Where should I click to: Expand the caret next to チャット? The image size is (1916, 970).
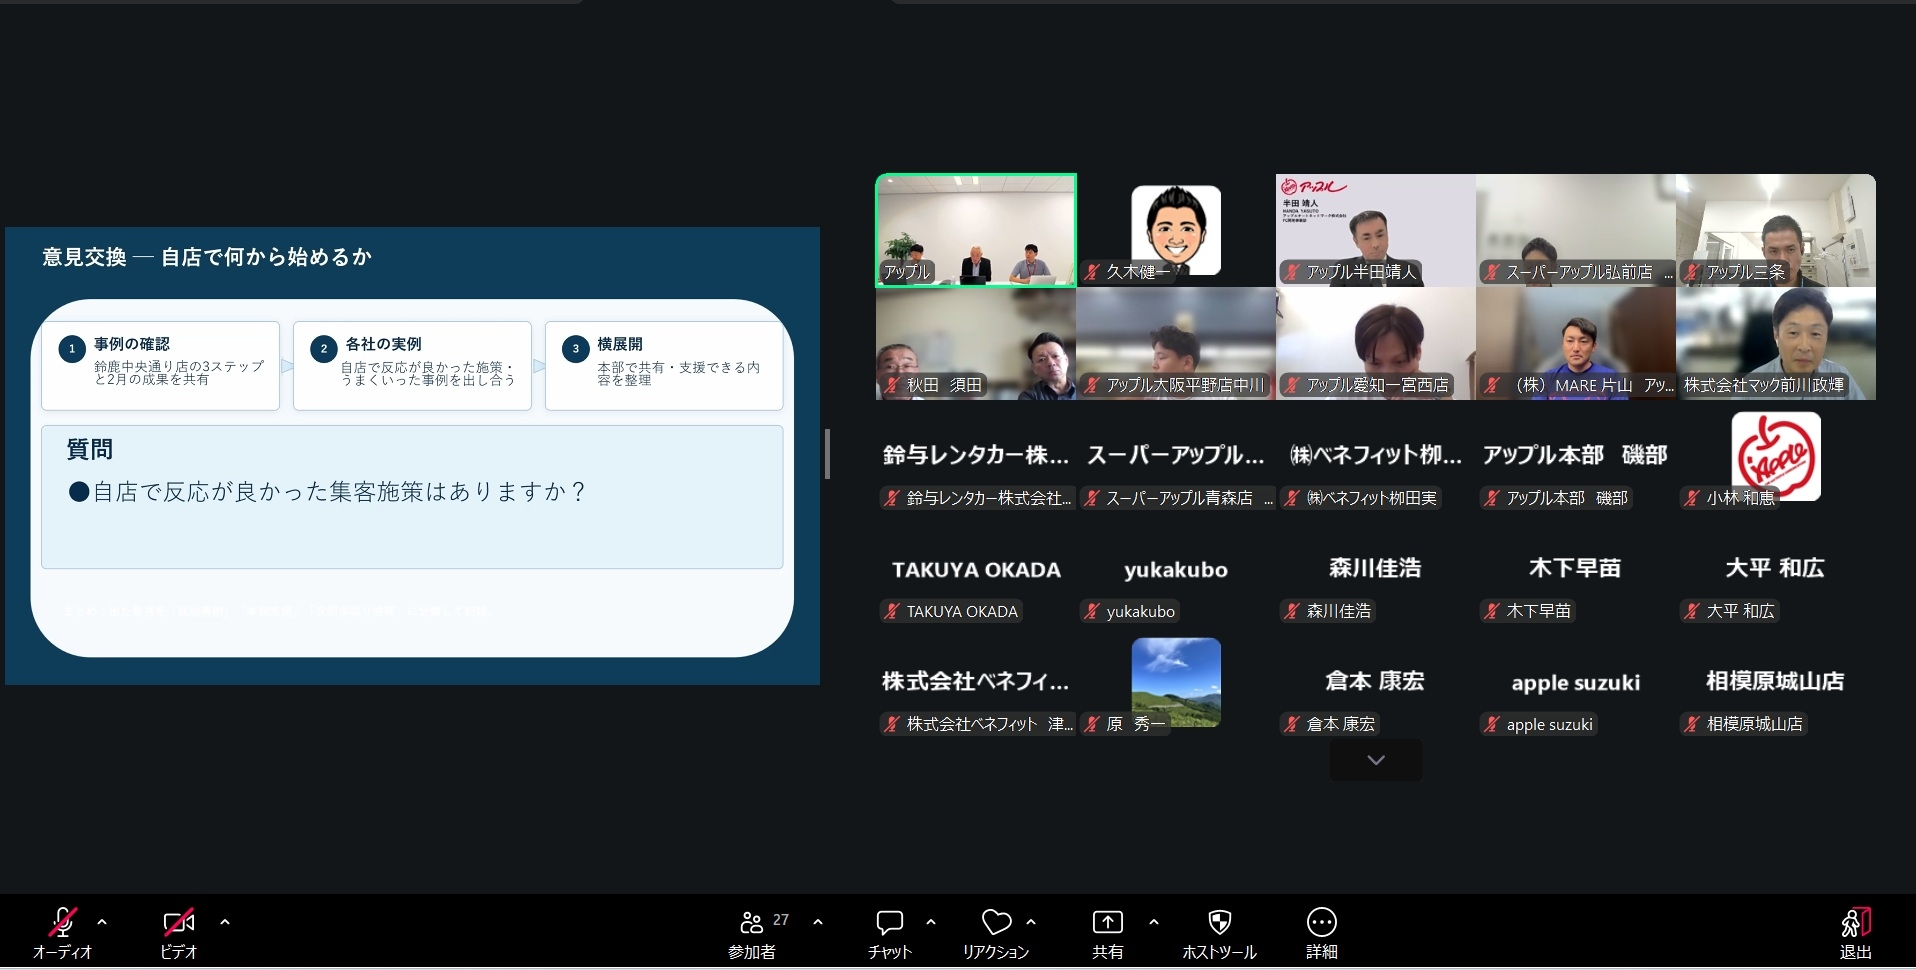pyautogui.click(x=931, y=922)
